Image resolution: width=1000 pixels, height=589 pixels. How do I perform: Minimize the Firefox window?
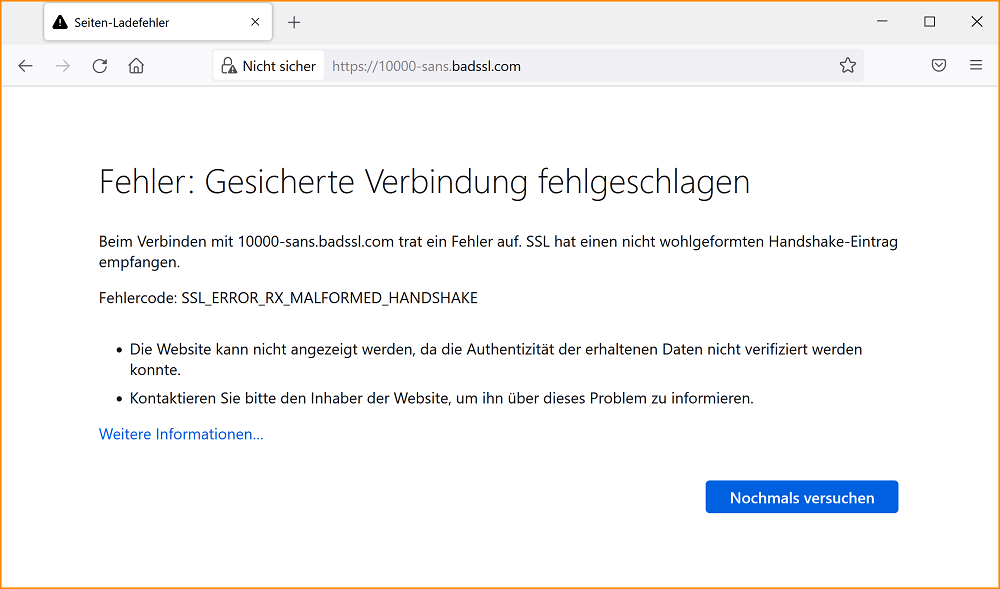click(x=882, y=22)
